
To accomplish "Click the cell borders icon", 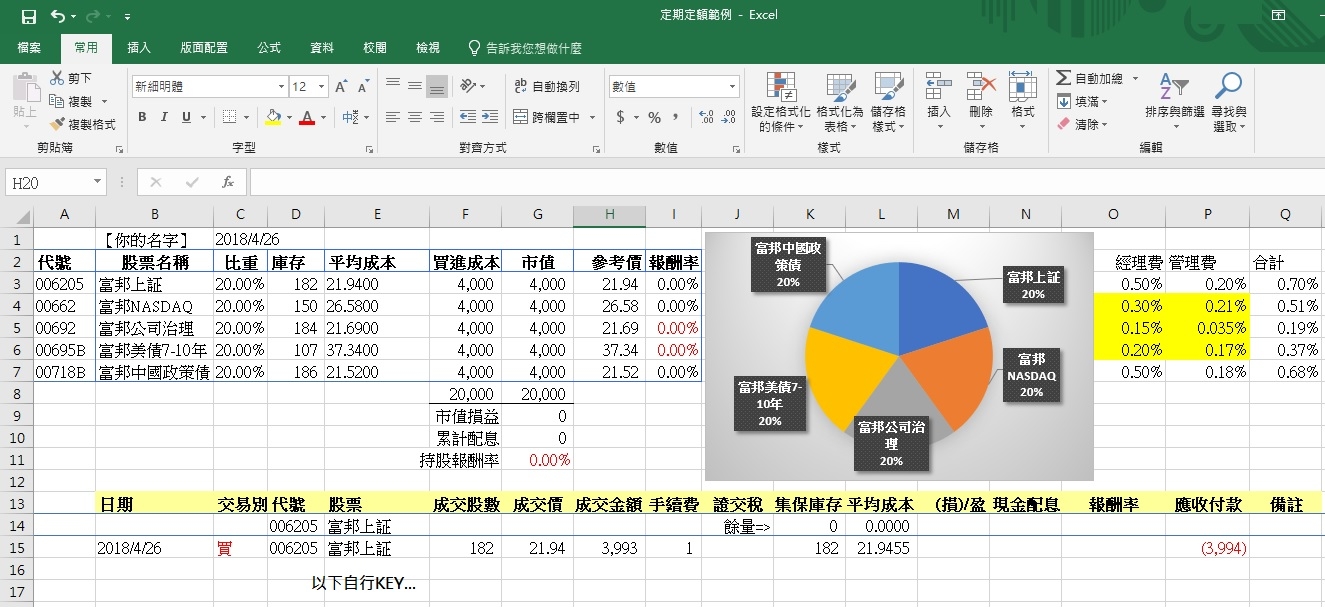I will [x=231, y=117].
